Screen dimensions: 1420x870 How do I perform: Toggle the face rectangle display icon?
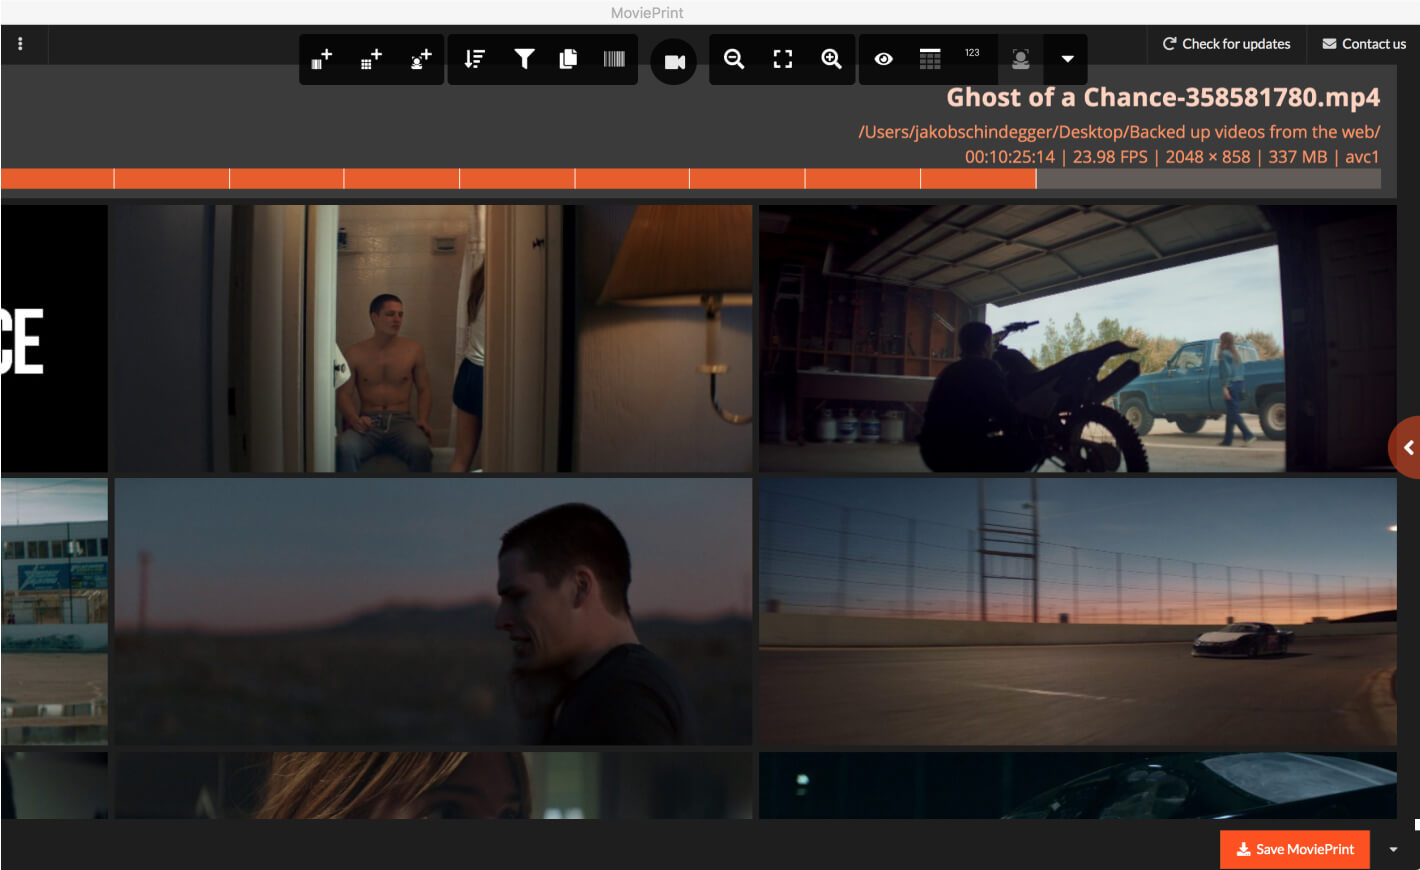1021,59
